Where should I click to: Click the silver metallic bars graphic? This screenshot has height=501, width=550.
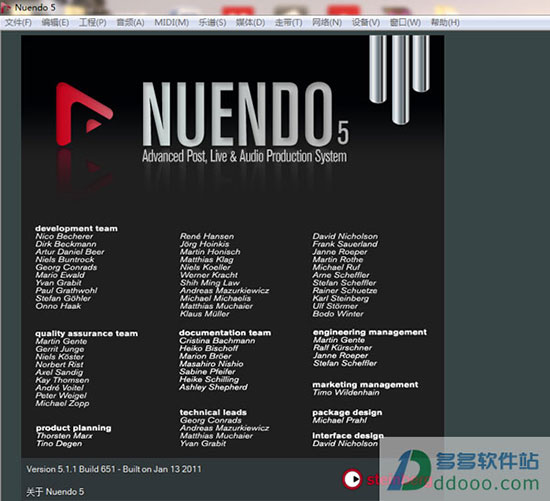coord(400,79)
